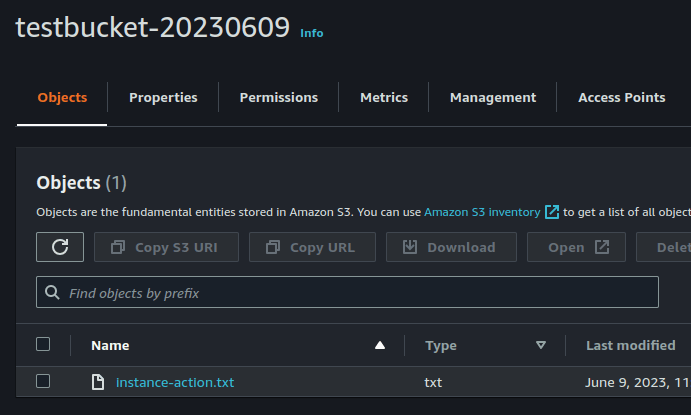Click the magnifier icon in the search box
Viewport: 691px width, 415px height.
pyautogui.click(x=52, y=292)
